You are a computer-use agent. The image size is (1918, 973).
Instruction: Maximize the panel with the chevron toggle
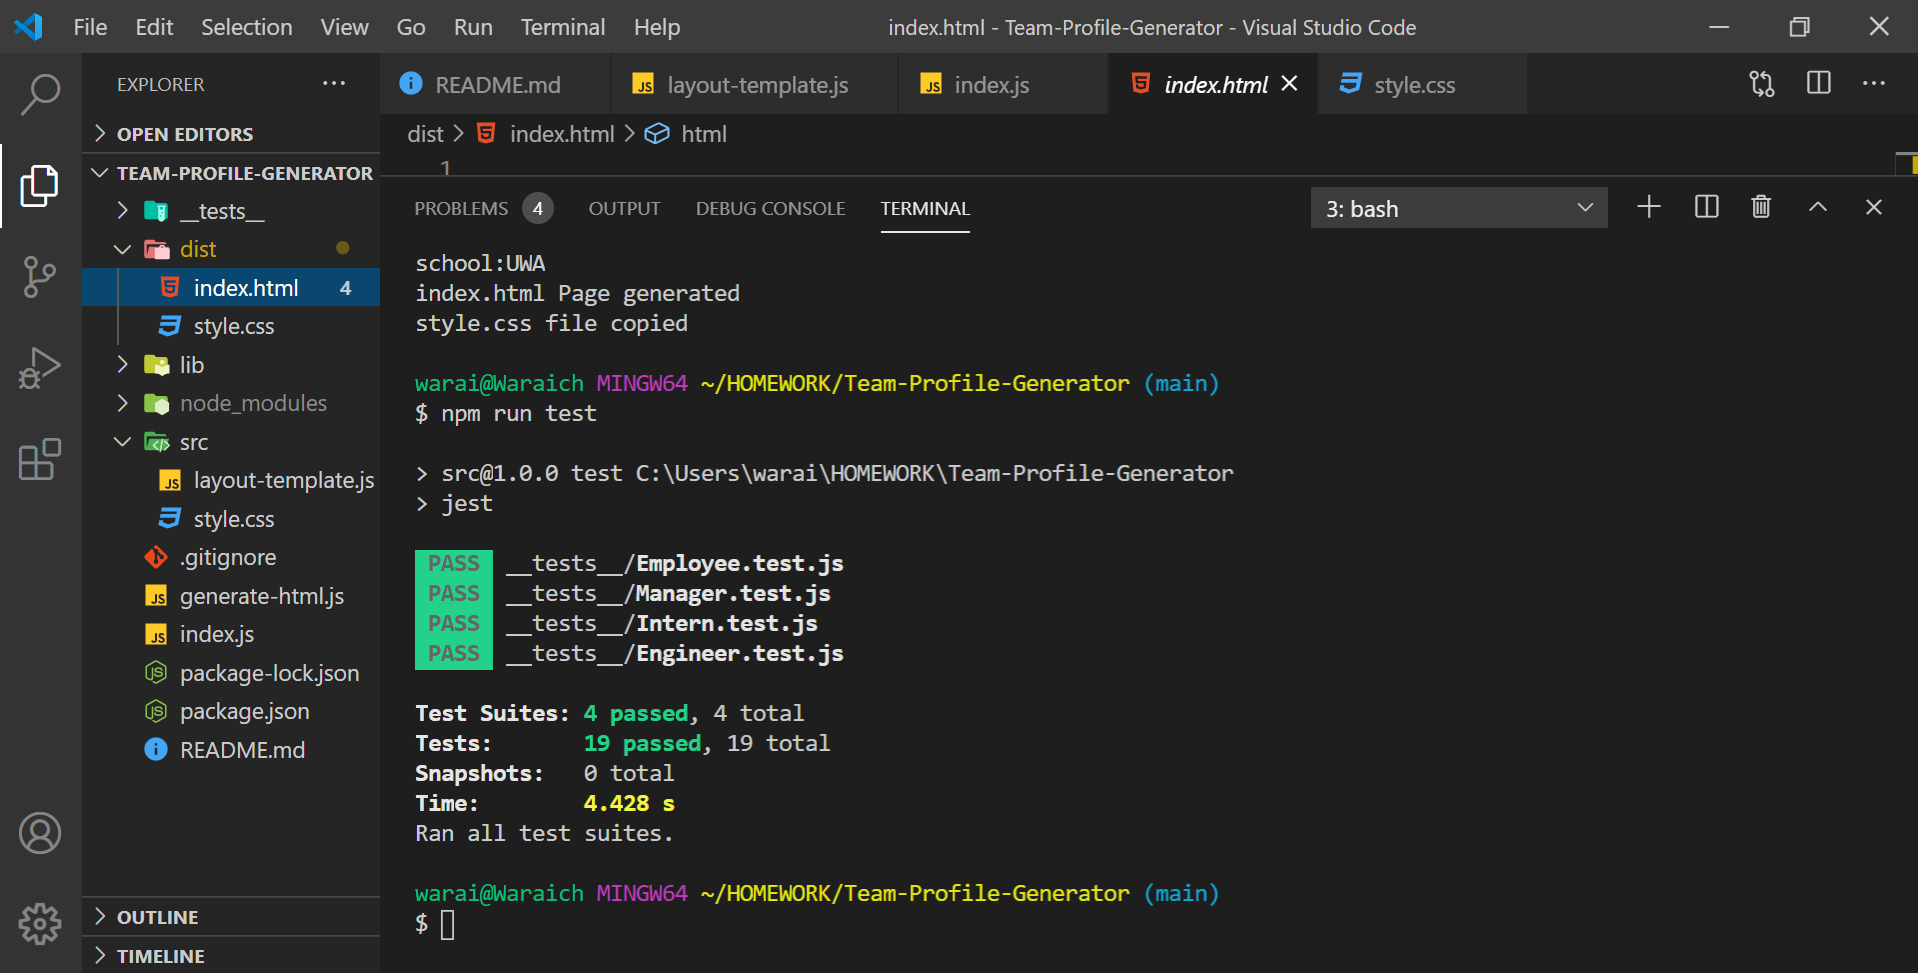(1817, 207)
